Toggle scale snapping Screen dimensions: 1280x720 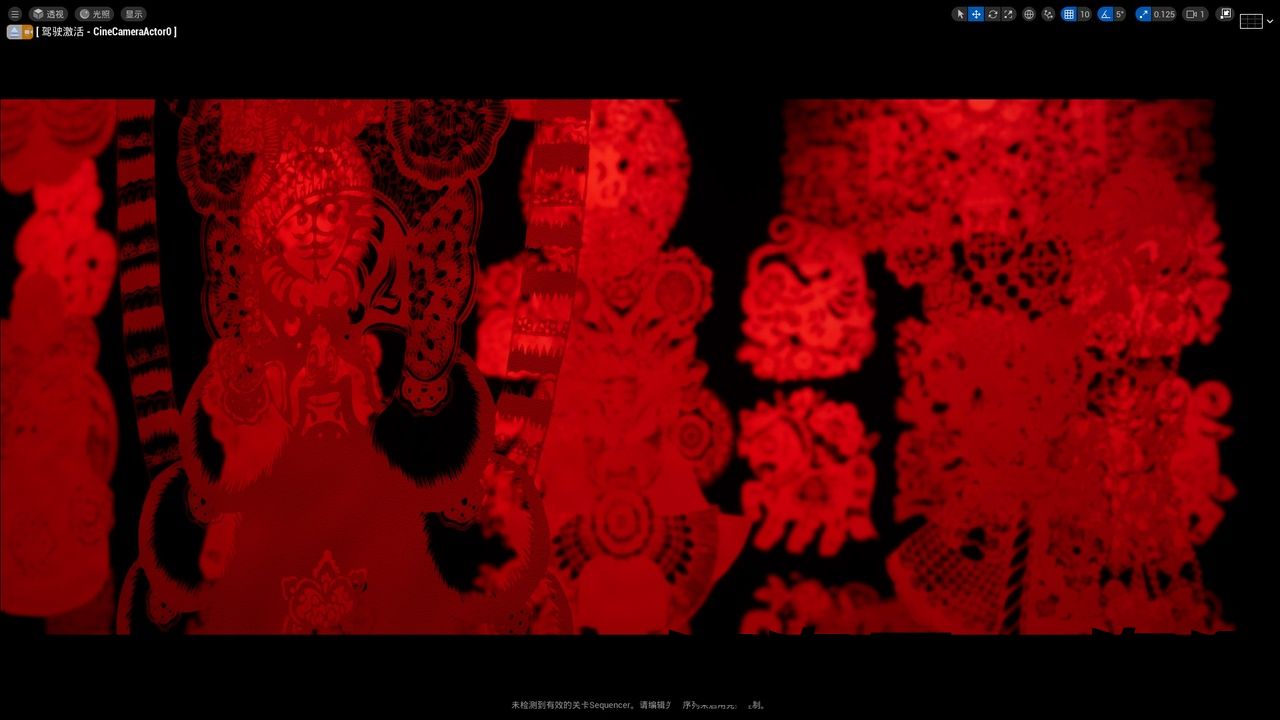click(x=1144, y=14)
